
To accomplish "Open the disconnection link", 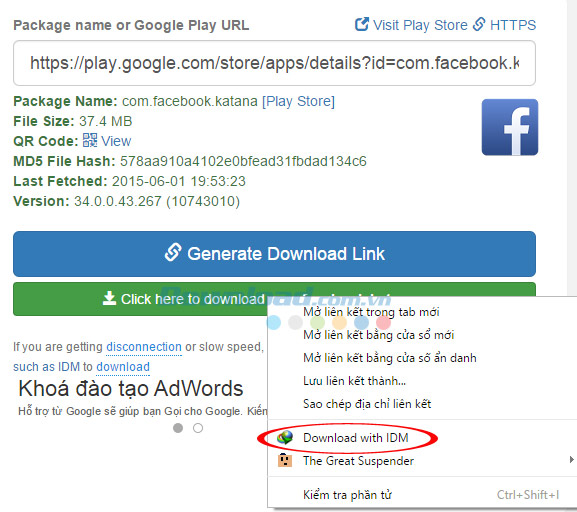I will click(x=144, y=347).
